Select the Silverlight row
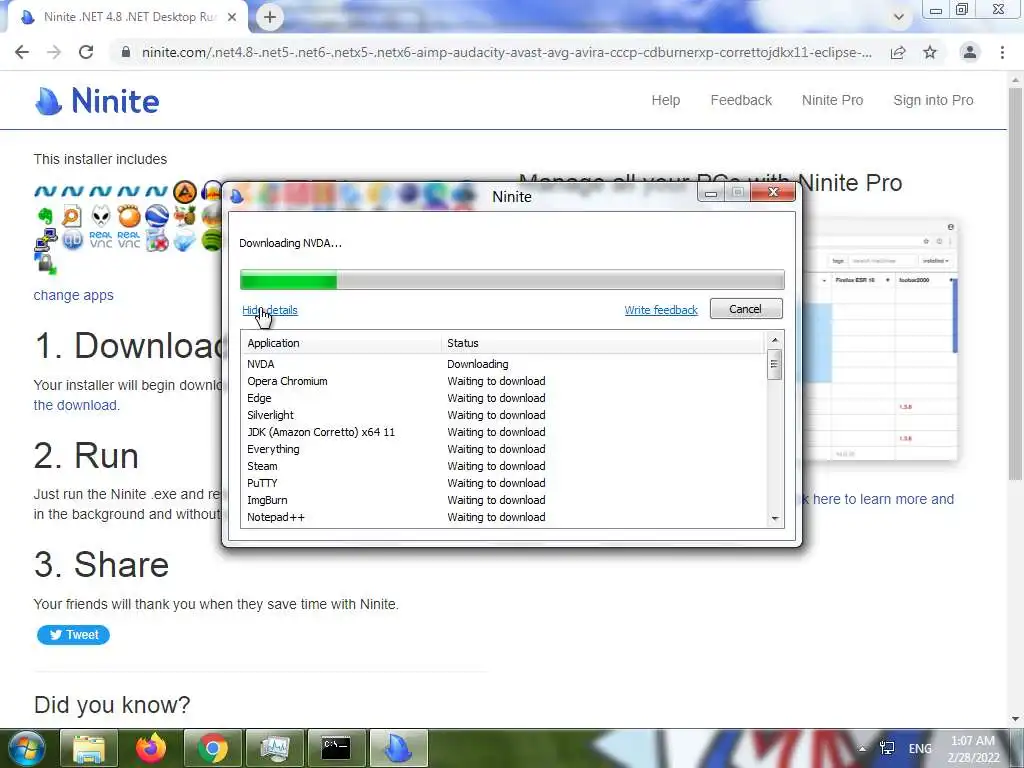This screenshot has width=1024, height=768. pos(503,415)
